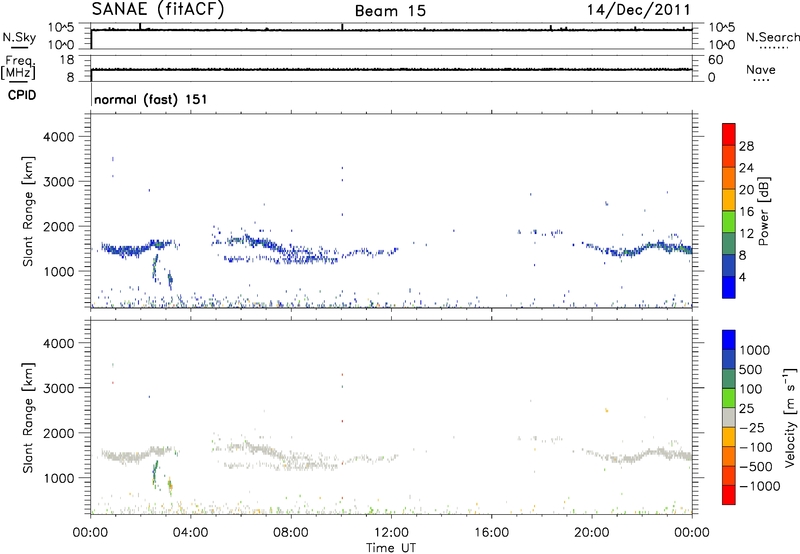Click the 16 dB power colorbar label
This screenshot has height=554, width=800.
click(746, 212)
